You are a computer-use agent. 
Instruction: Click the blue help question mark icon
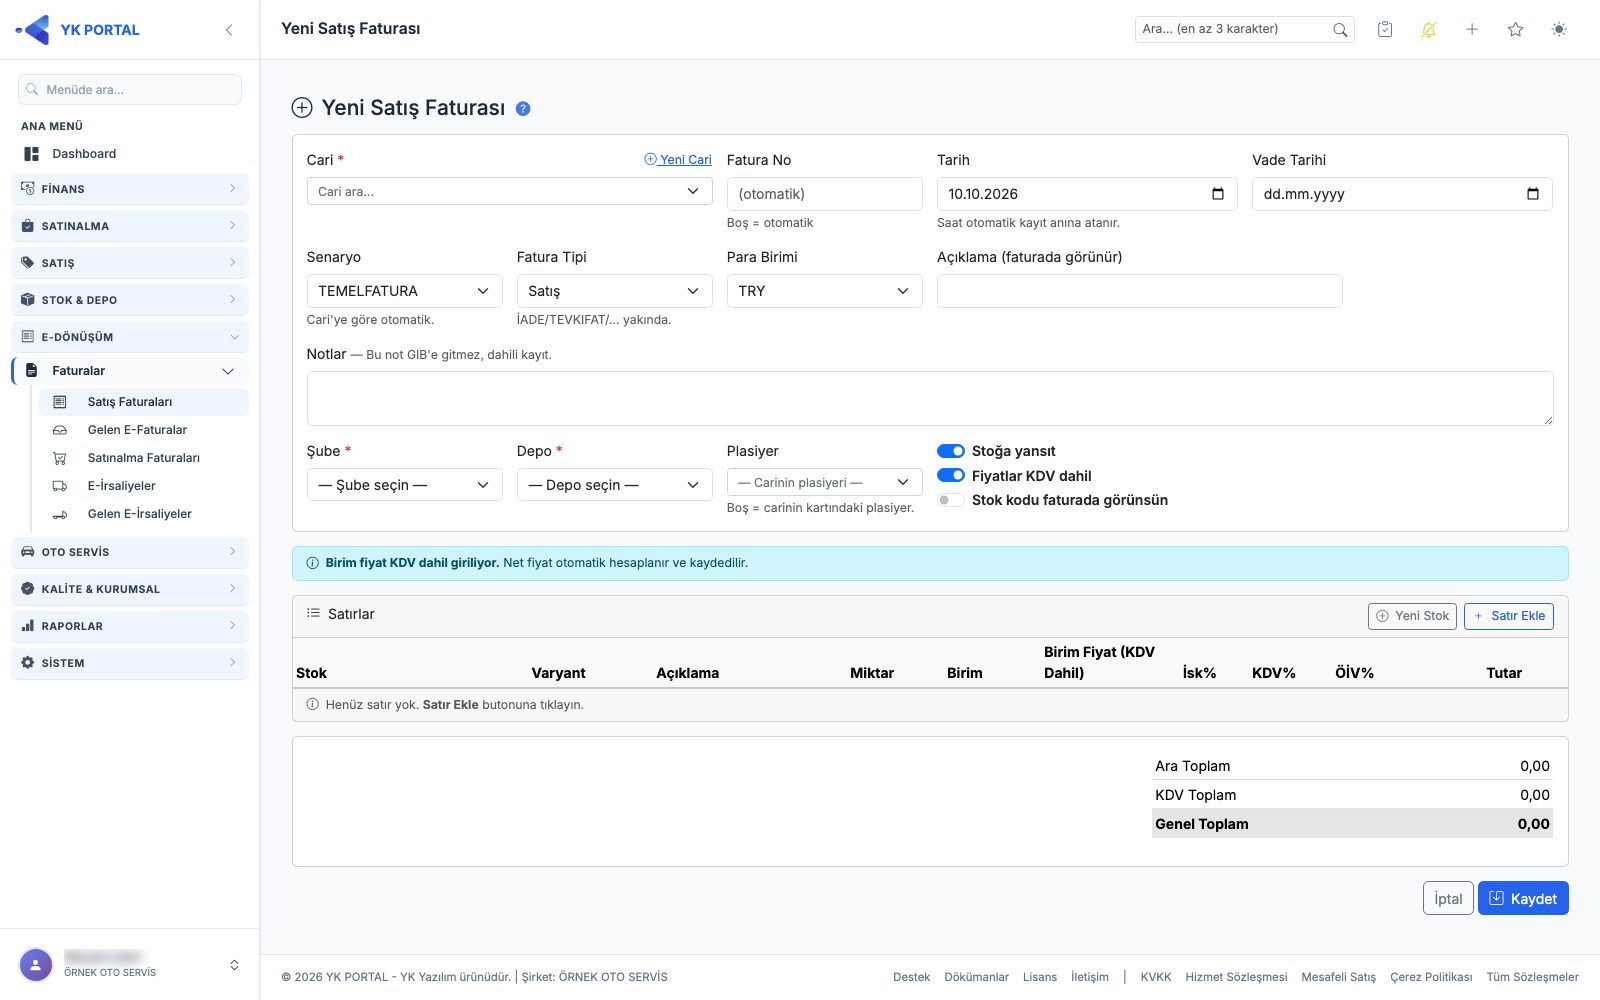coord(523,109)
